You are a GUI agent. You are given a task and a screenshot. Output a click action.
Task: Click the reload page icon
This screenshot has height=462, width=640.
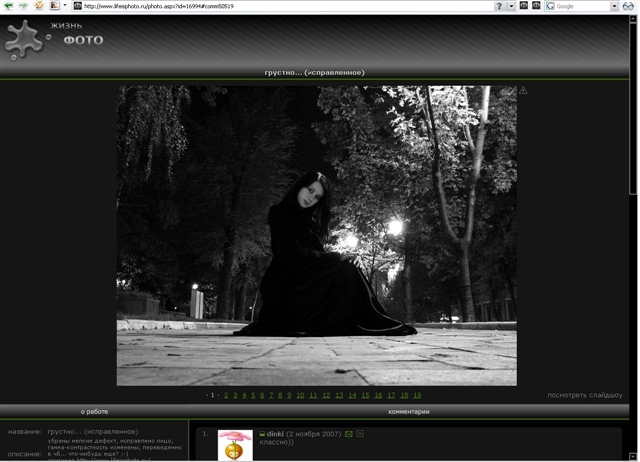38,6
